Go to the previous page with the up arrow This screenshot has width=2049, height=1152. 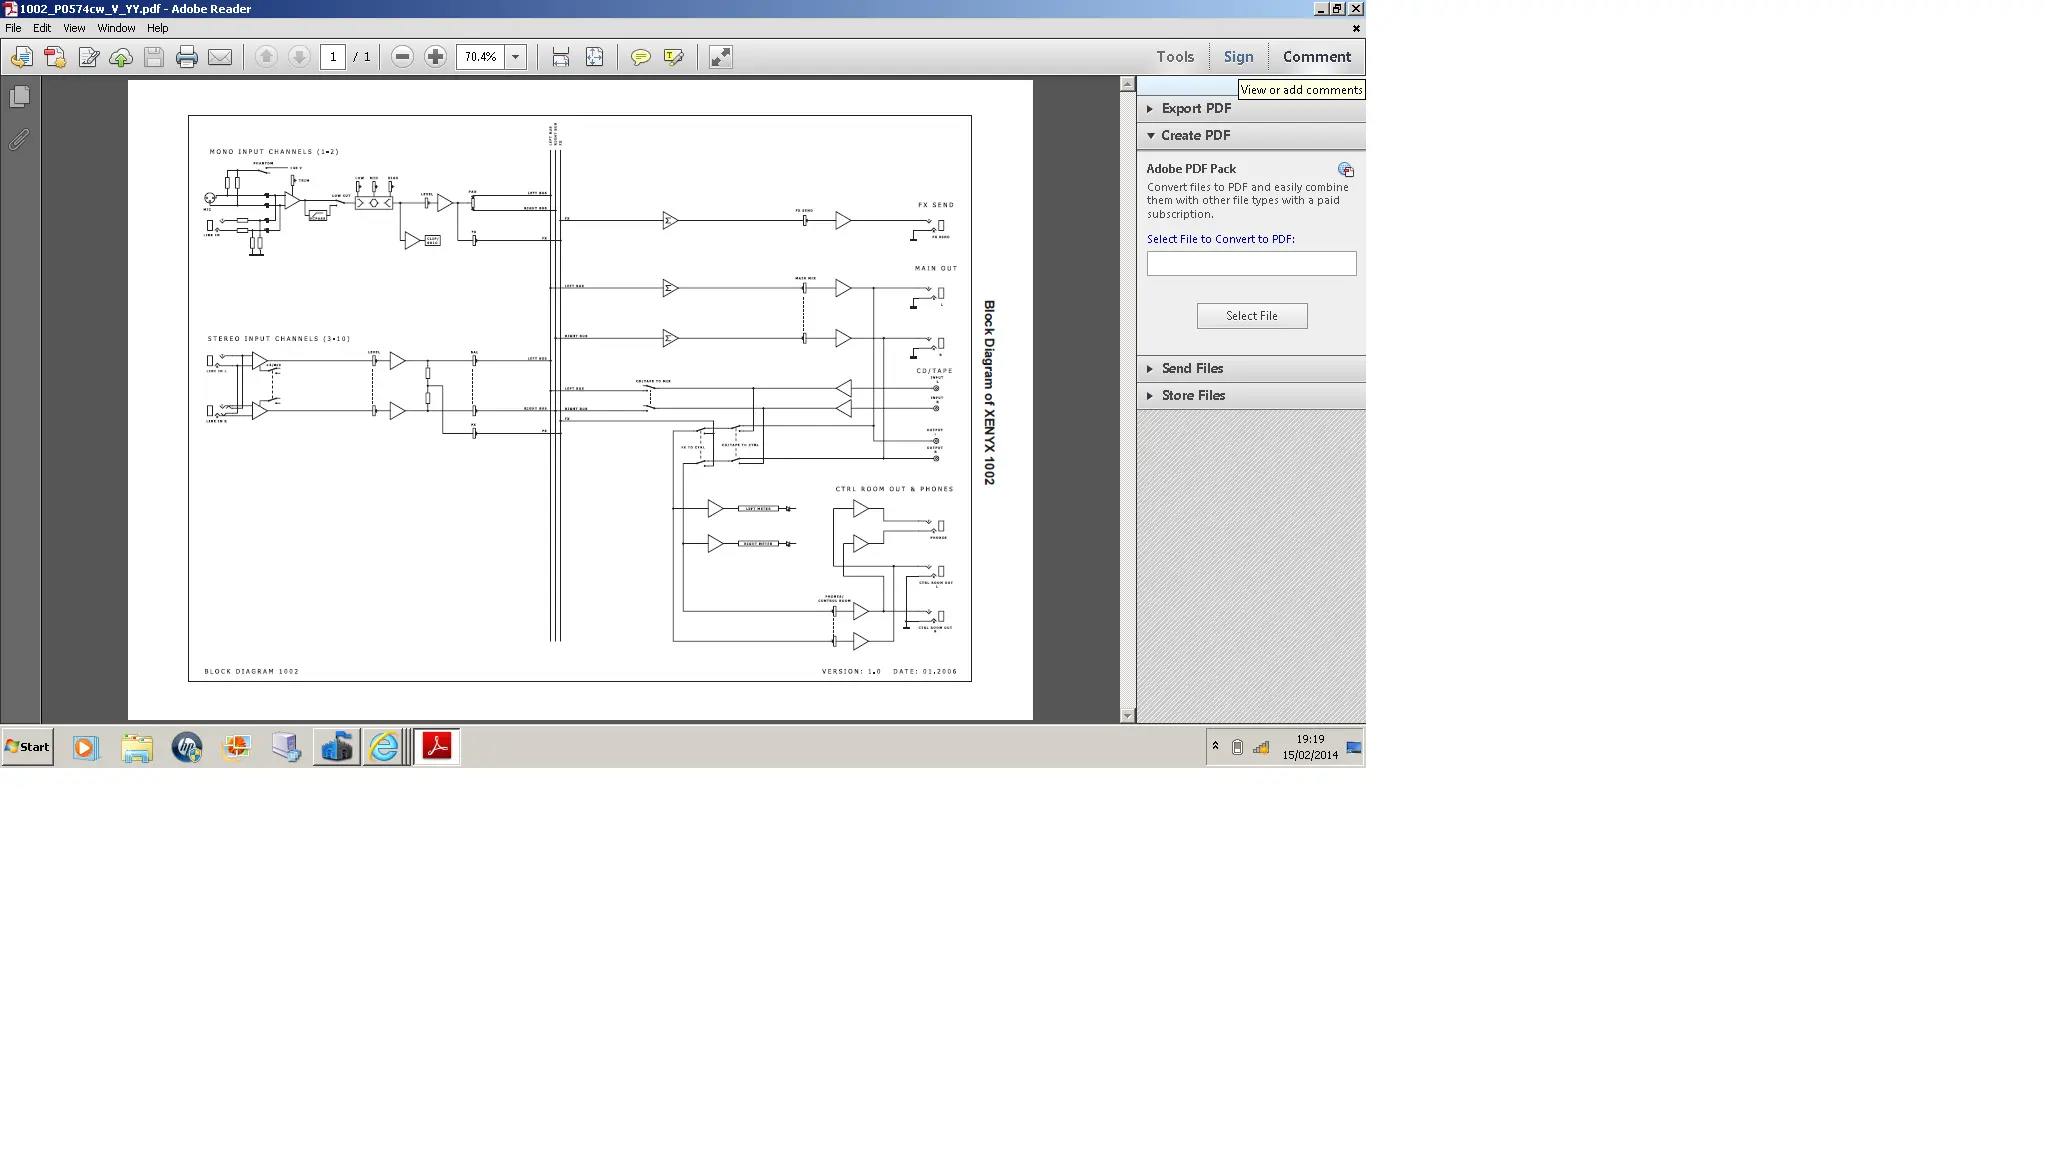pos(266,57)
